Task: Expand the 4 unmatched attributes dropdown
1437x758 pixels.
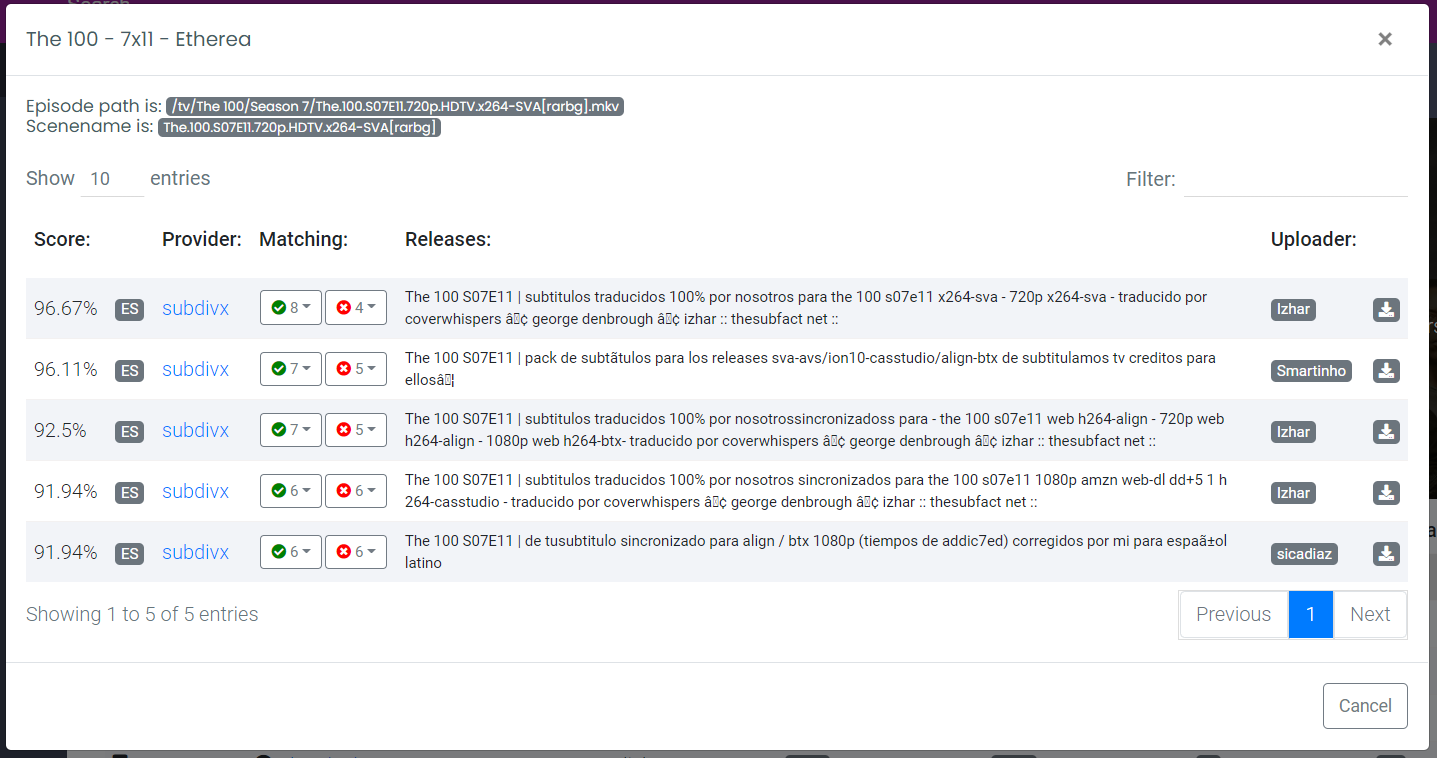Action: point(356,307)
